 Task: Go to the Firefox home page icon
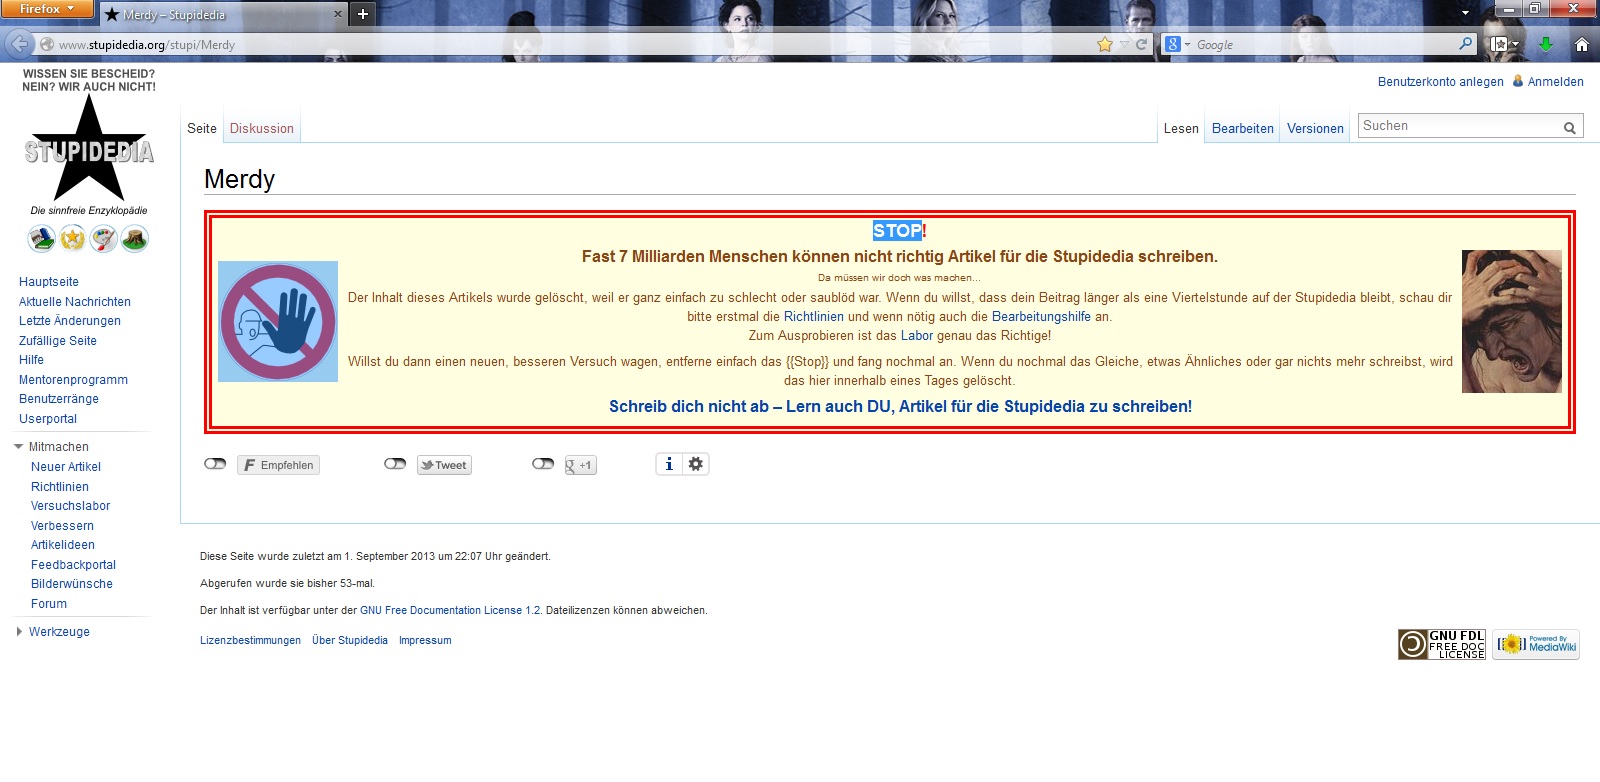pos(1582,44)
